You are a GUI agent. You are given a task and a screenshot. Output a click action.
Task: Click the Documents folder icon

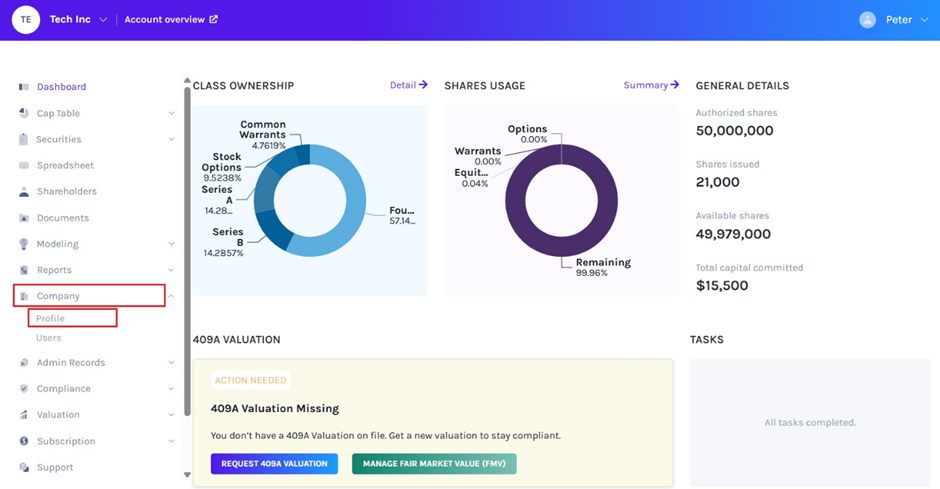pos(24,217)
